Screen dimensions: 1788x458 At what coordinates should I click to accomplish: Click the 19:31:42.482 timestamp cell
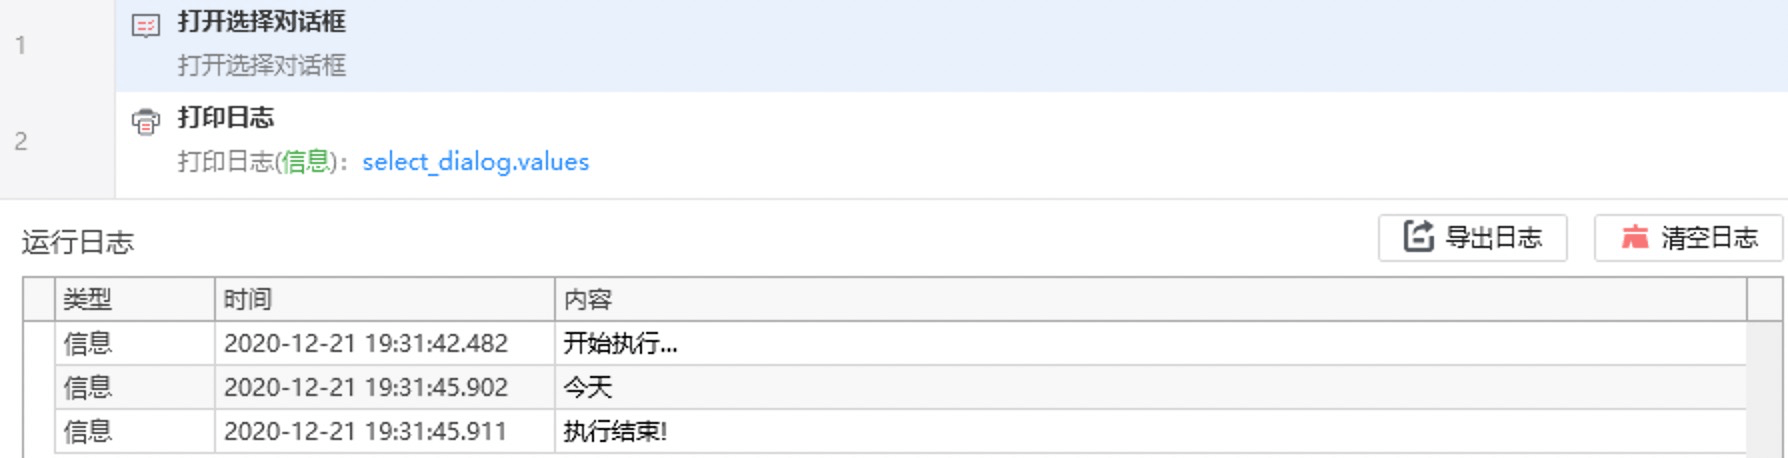point(366,344)
